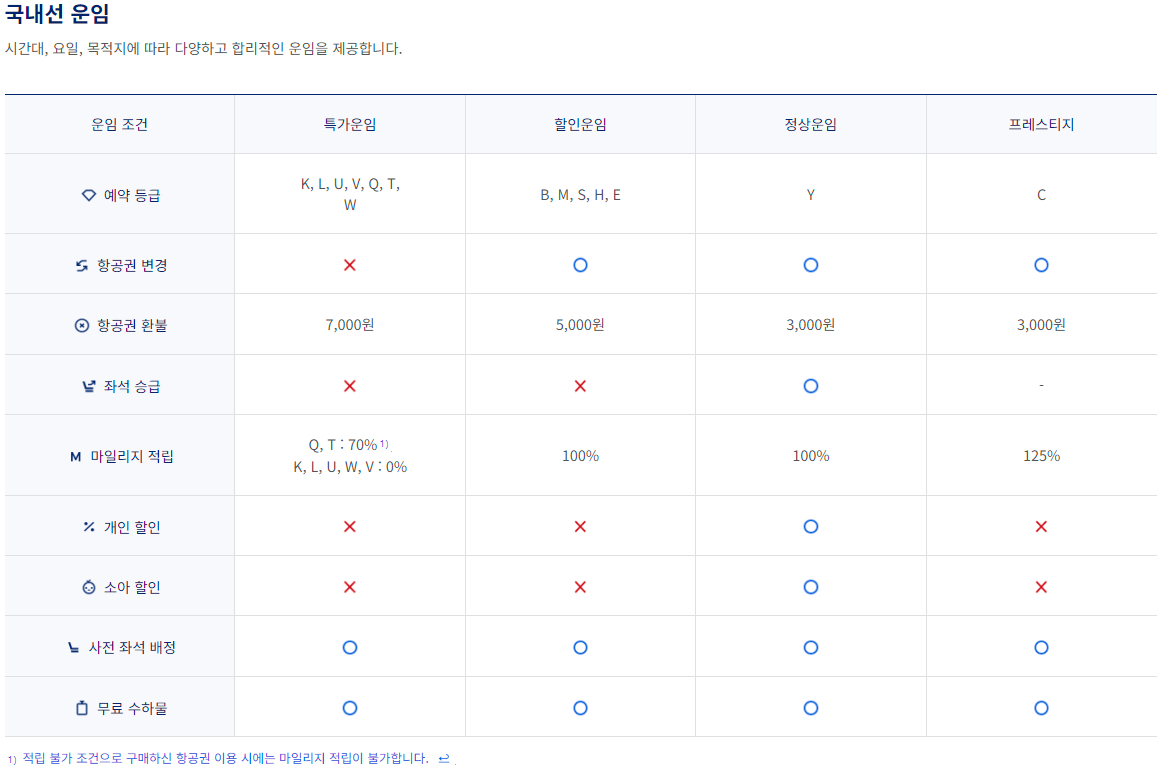The height and width of the screenshot is (769, 1161).
Task: Toggle ticket change availability for 할인운임
Action: pyautogui.click(x=580, y=265)
